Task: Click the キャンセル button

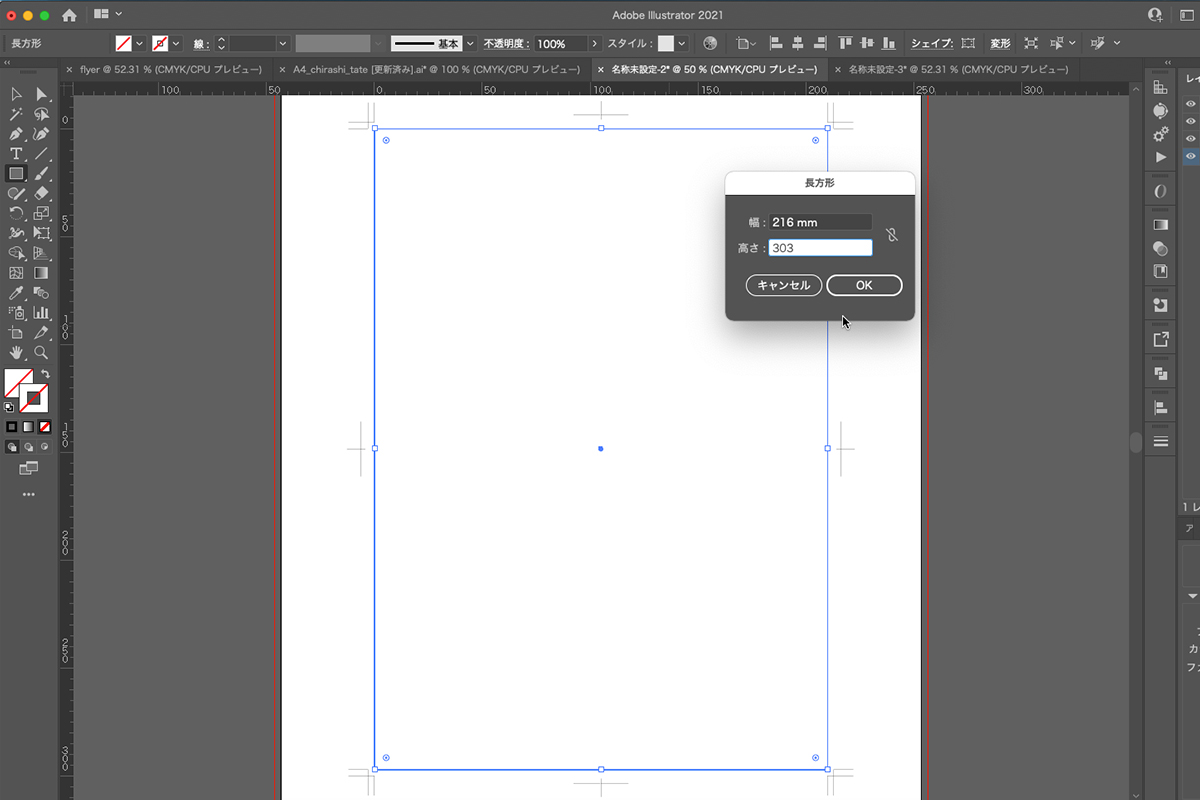Action: click(x=784, y=286)
